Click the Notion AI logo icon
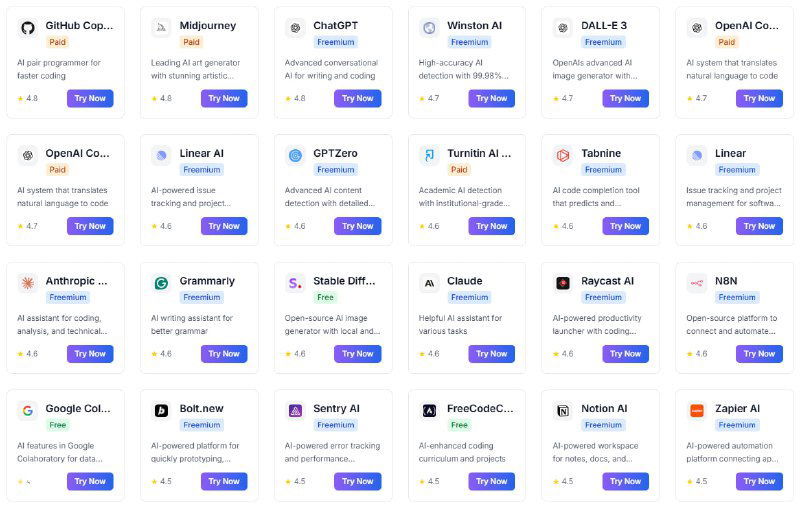The height and width of the screenshot is (508, 800). 563,410
